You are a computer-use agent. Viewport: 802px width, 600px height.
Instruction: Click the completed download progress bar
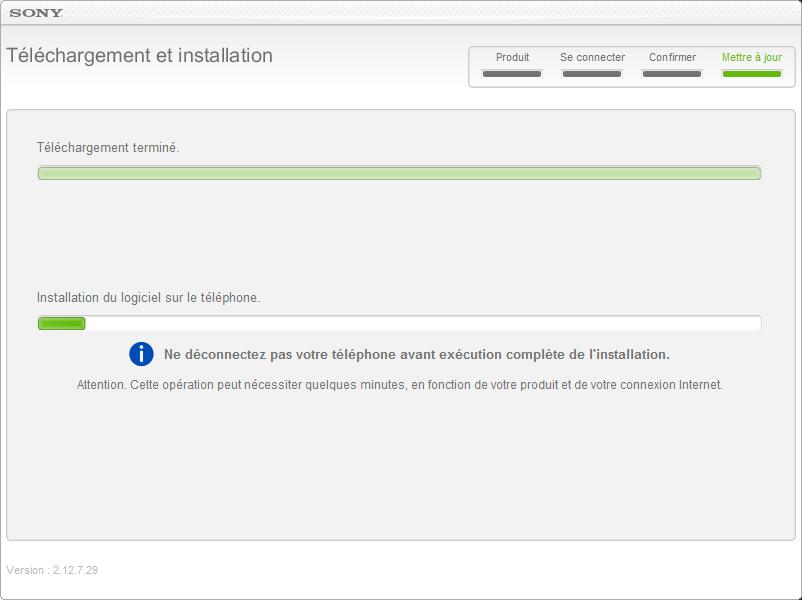coord(399,173)
